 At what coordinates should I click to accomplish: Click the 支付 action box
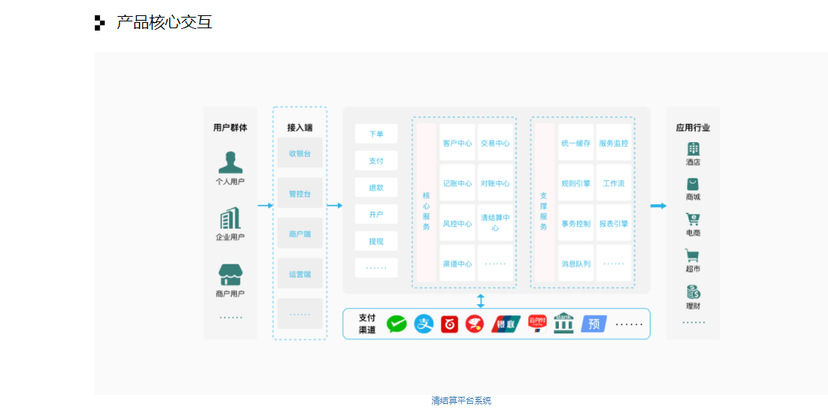376,160
